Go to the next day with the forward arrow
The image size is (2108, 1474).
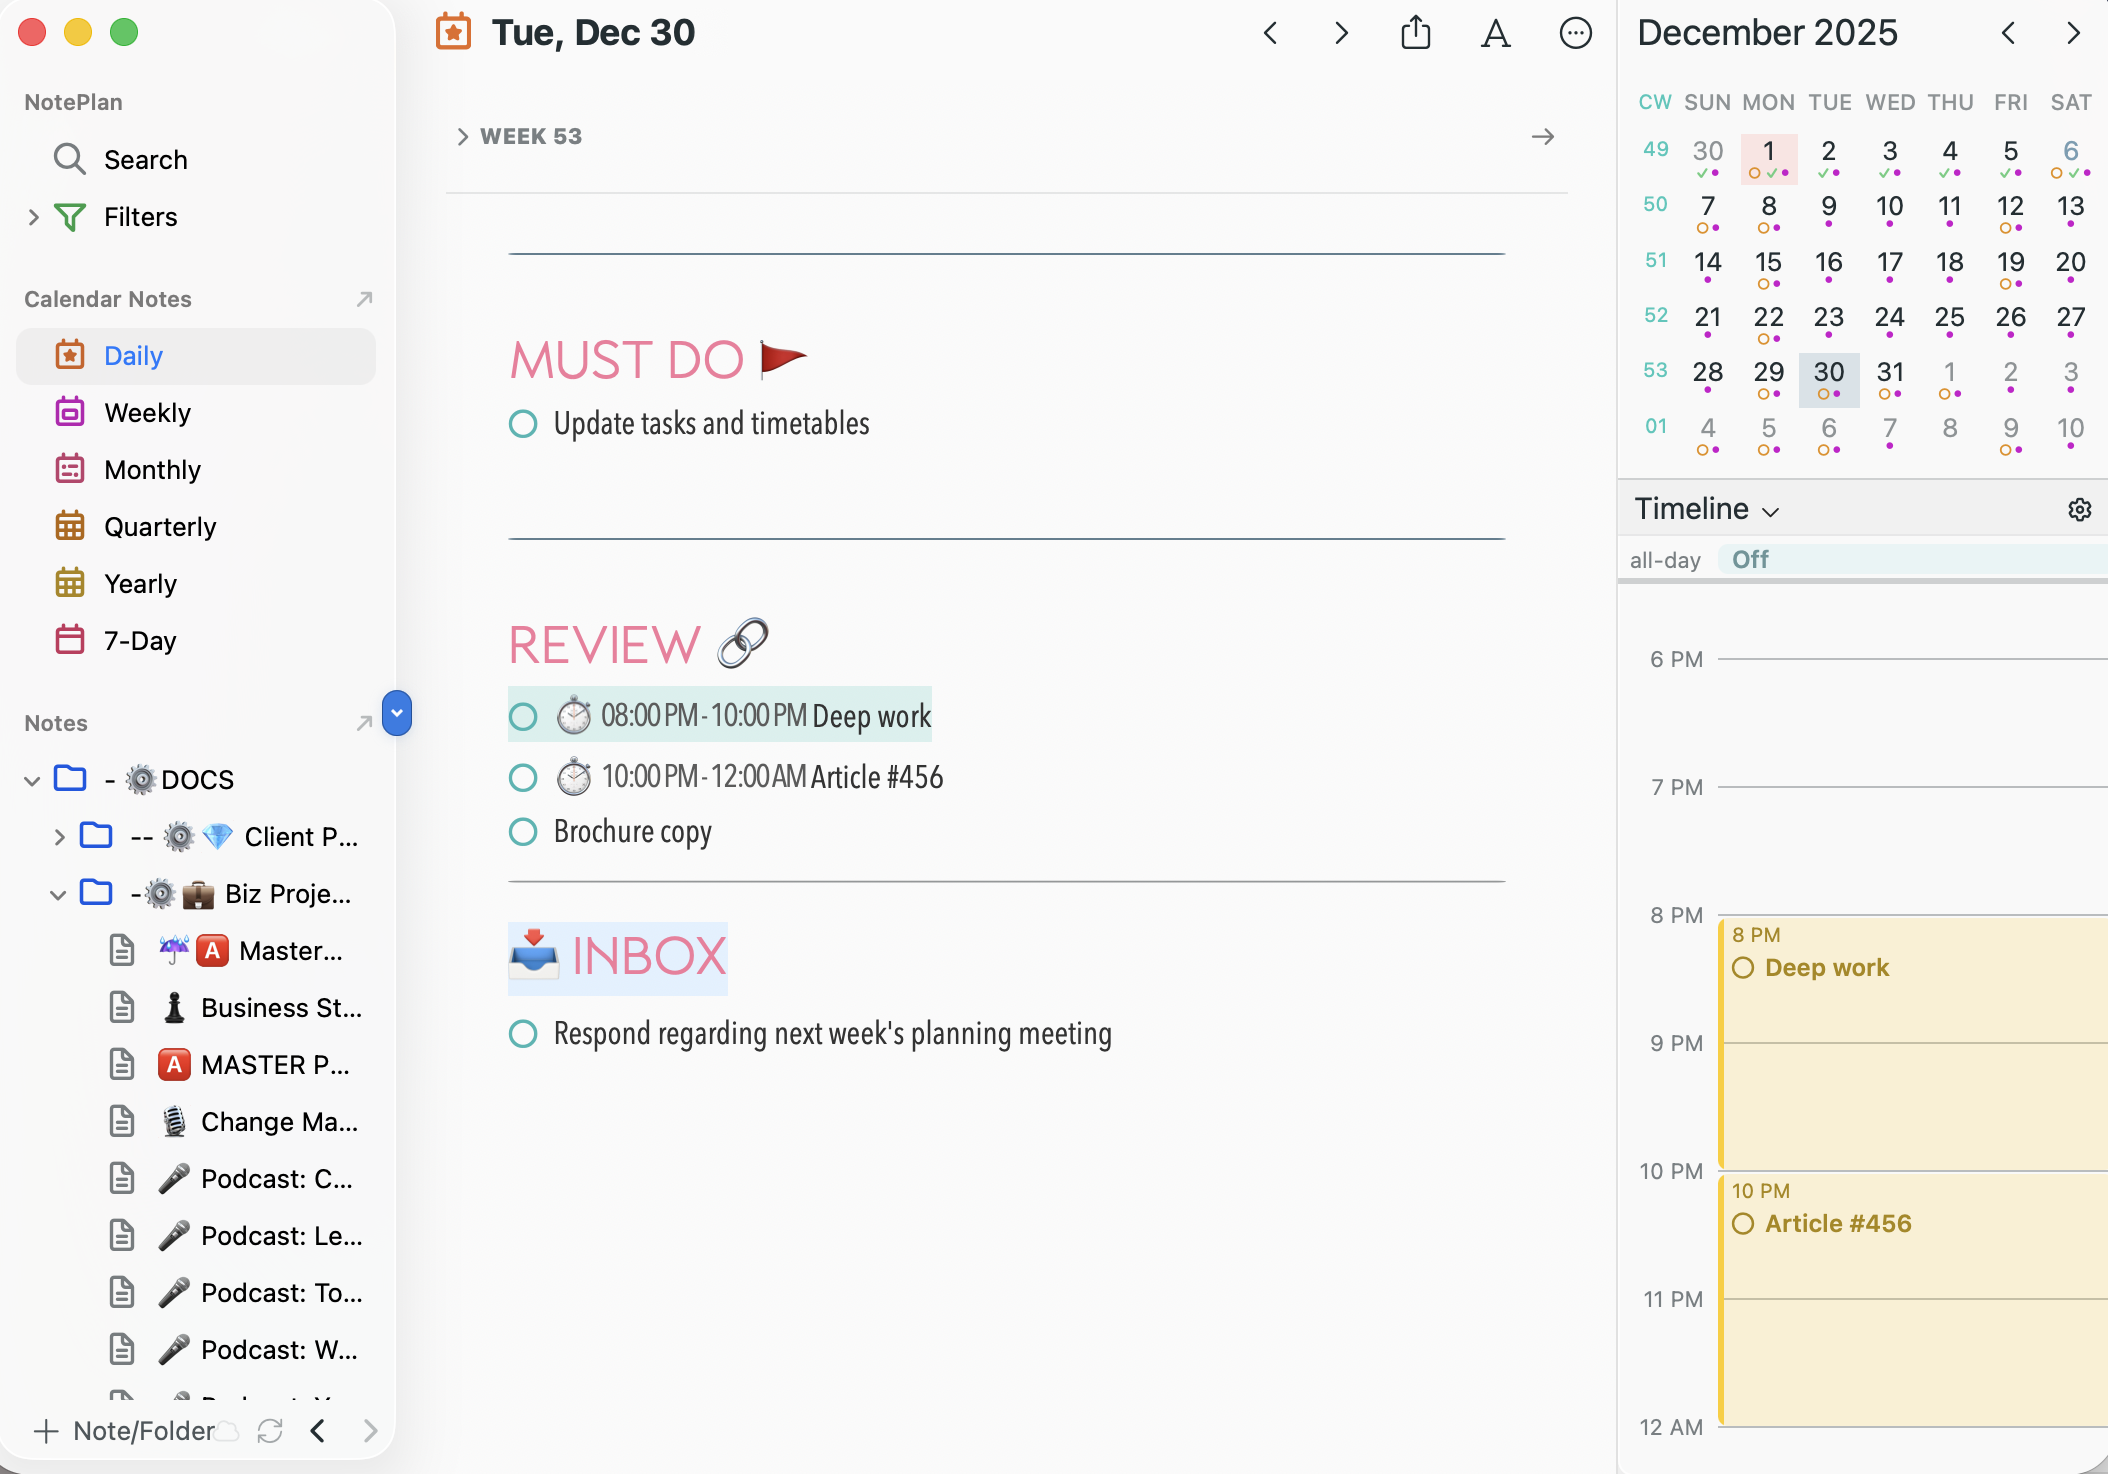point(1341,33)
